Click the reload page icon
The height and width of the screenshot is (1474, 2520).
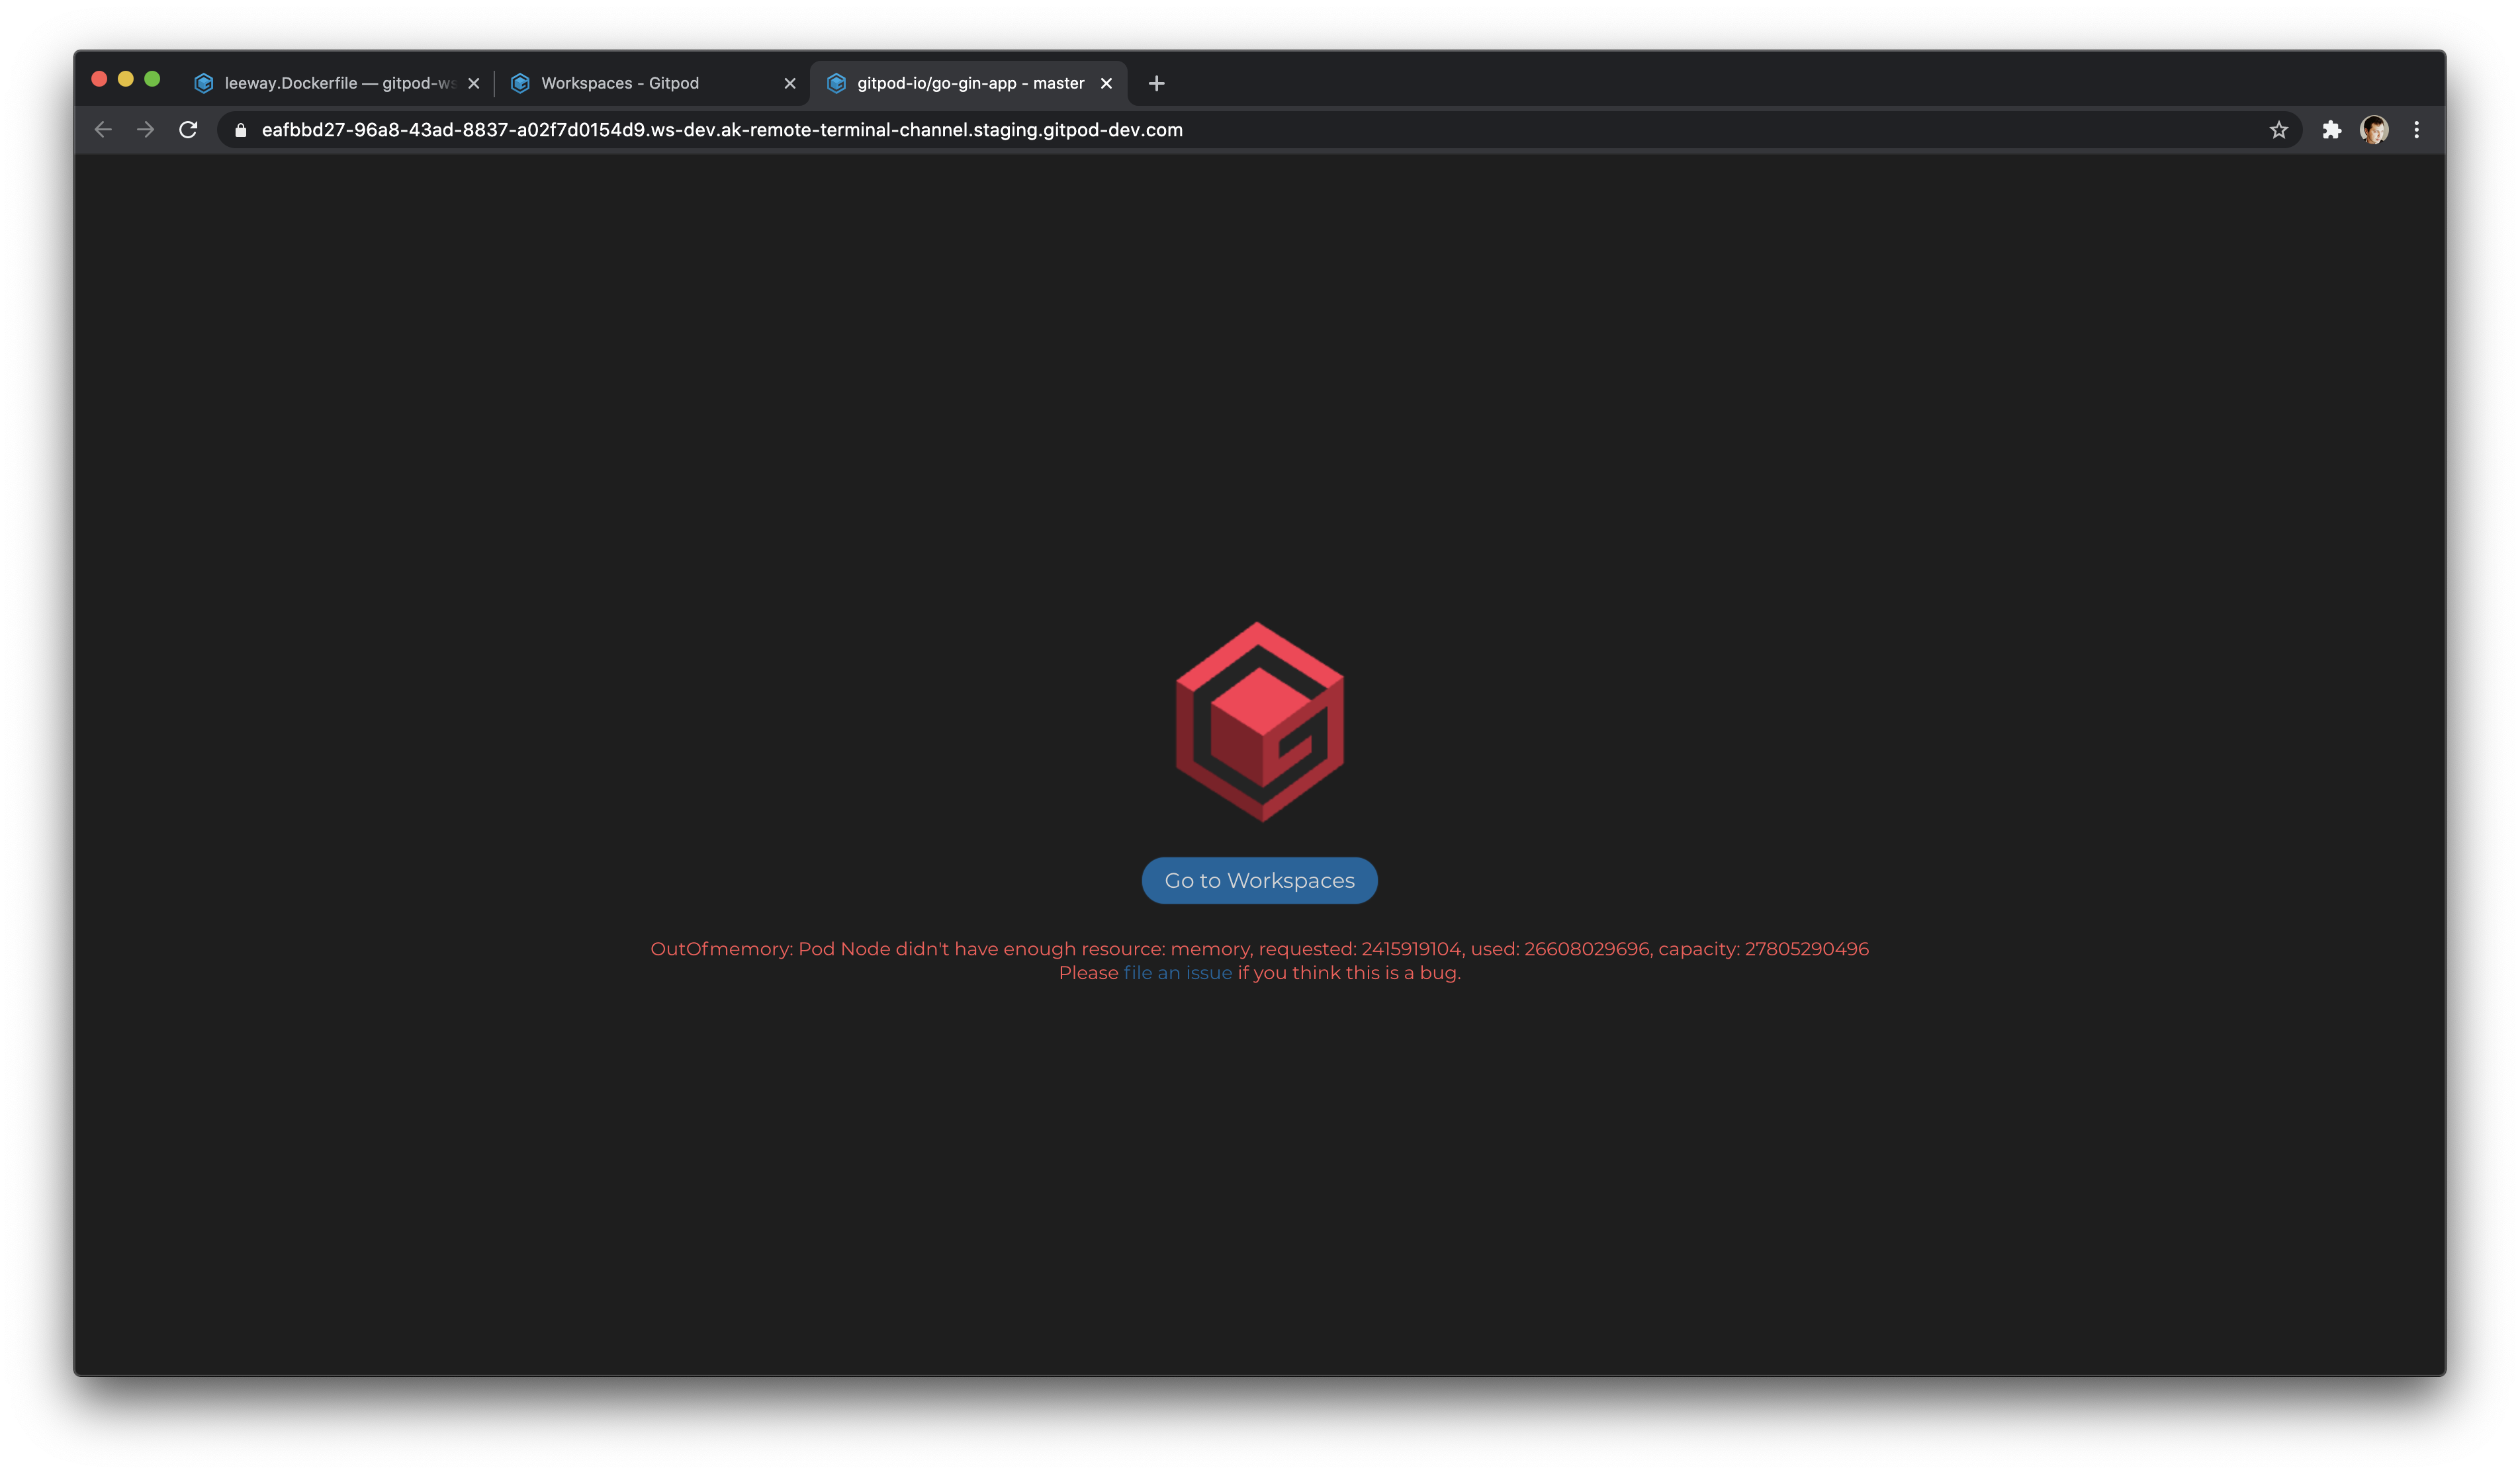click(x=188, y=129)
